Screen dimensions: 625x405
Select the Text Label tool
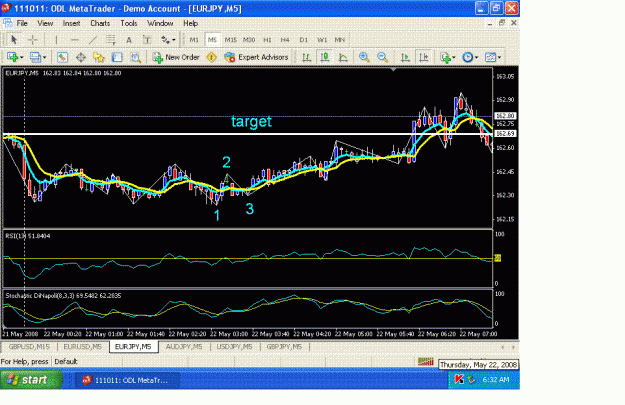(147, 40)
